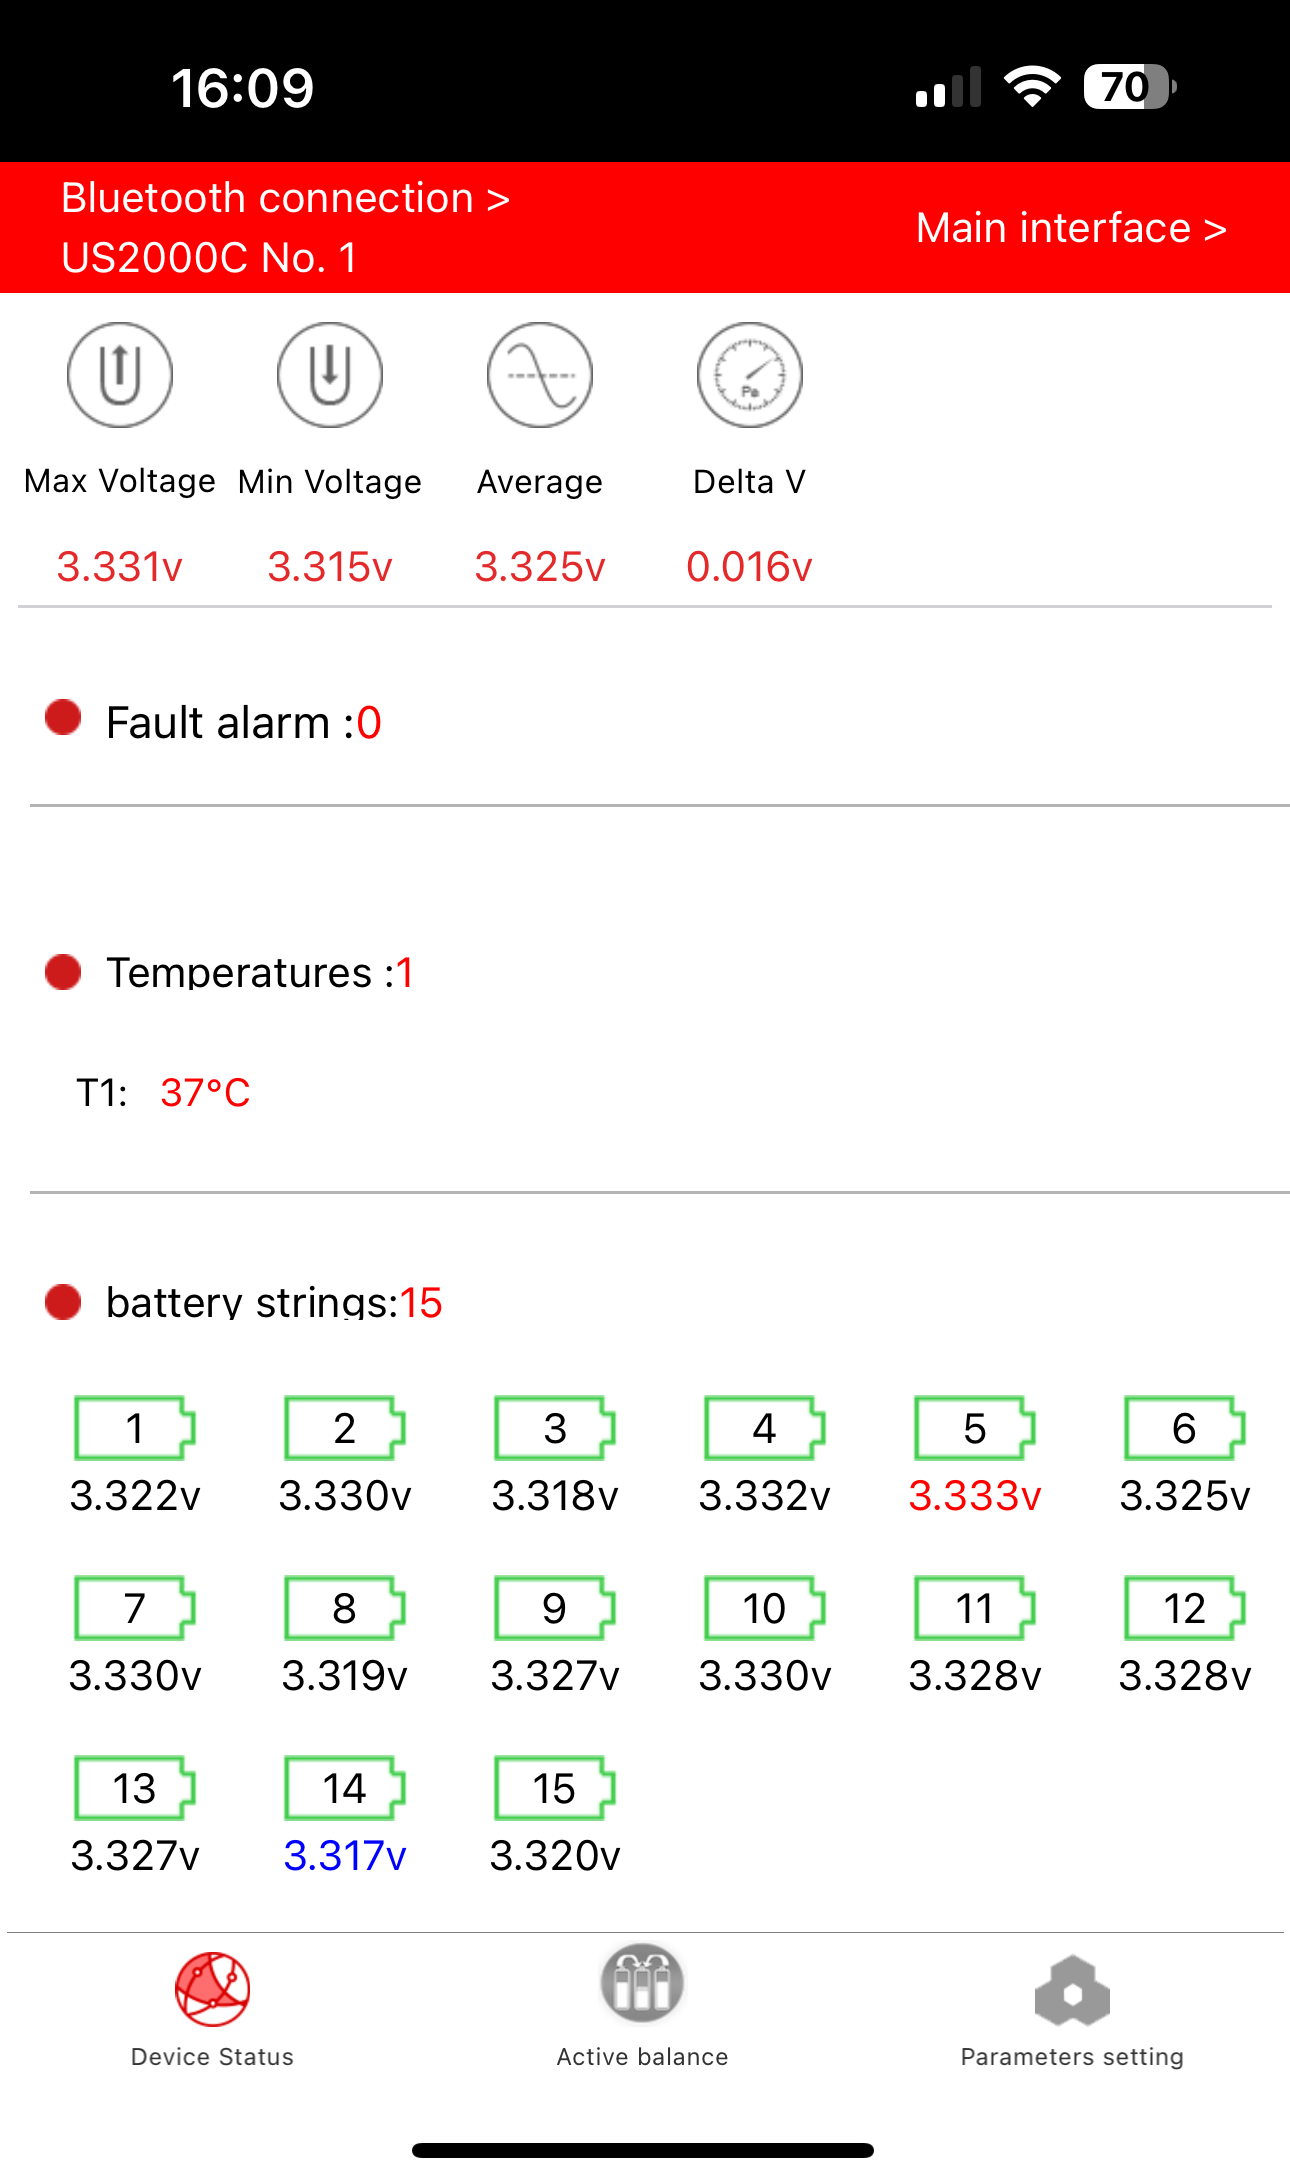Tap the phone battery level indicator

(x=1129, y=87)
